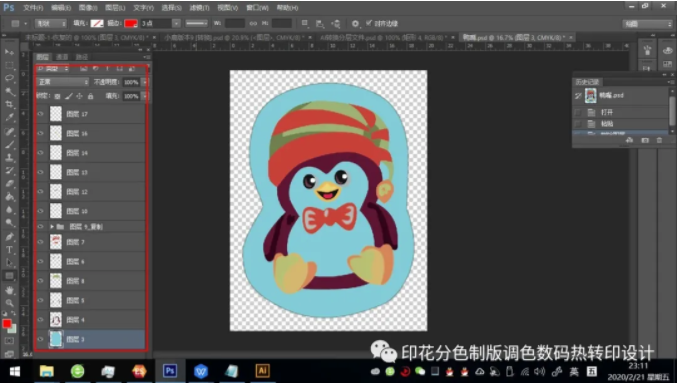Screen dimensions: 678x383
Task: Switch to the 通道 panel tab
Action: 62,57
